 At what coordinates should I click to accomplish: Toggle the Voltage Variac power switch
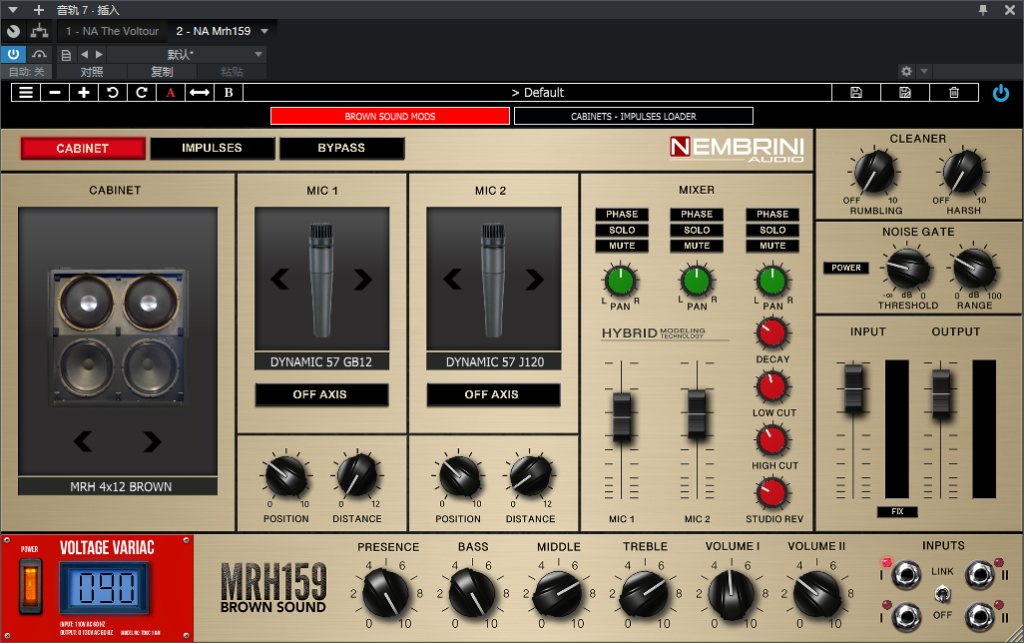30,585
